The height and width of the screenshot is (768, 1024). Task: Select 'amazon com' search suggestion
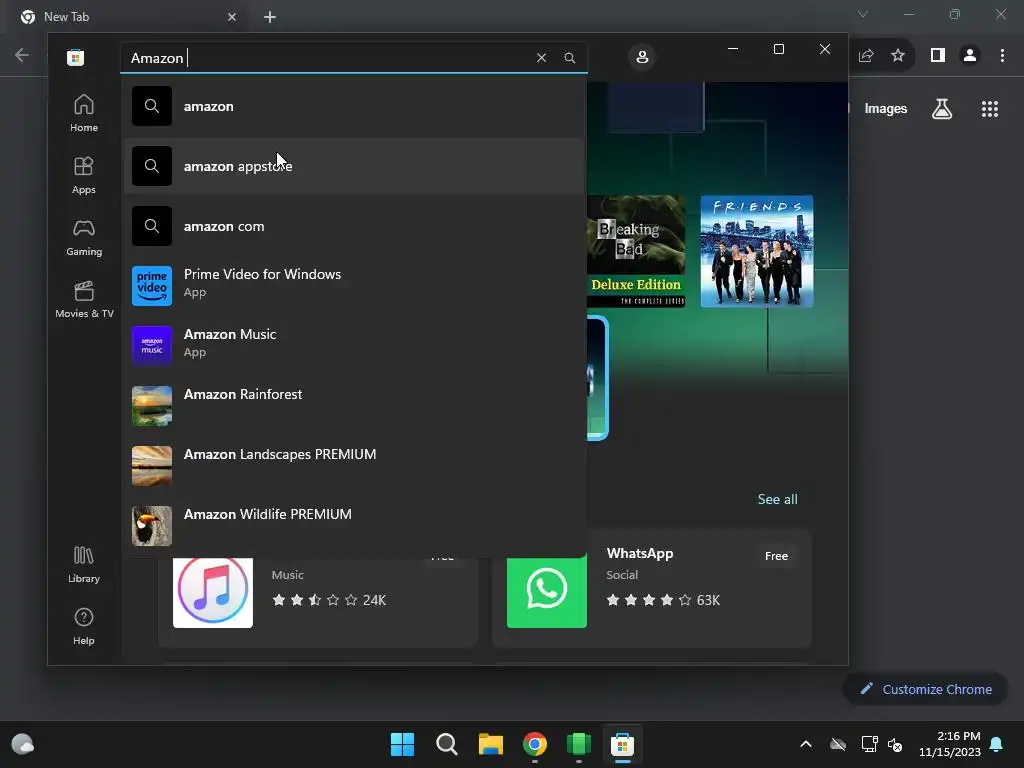[x=354, y=226]
